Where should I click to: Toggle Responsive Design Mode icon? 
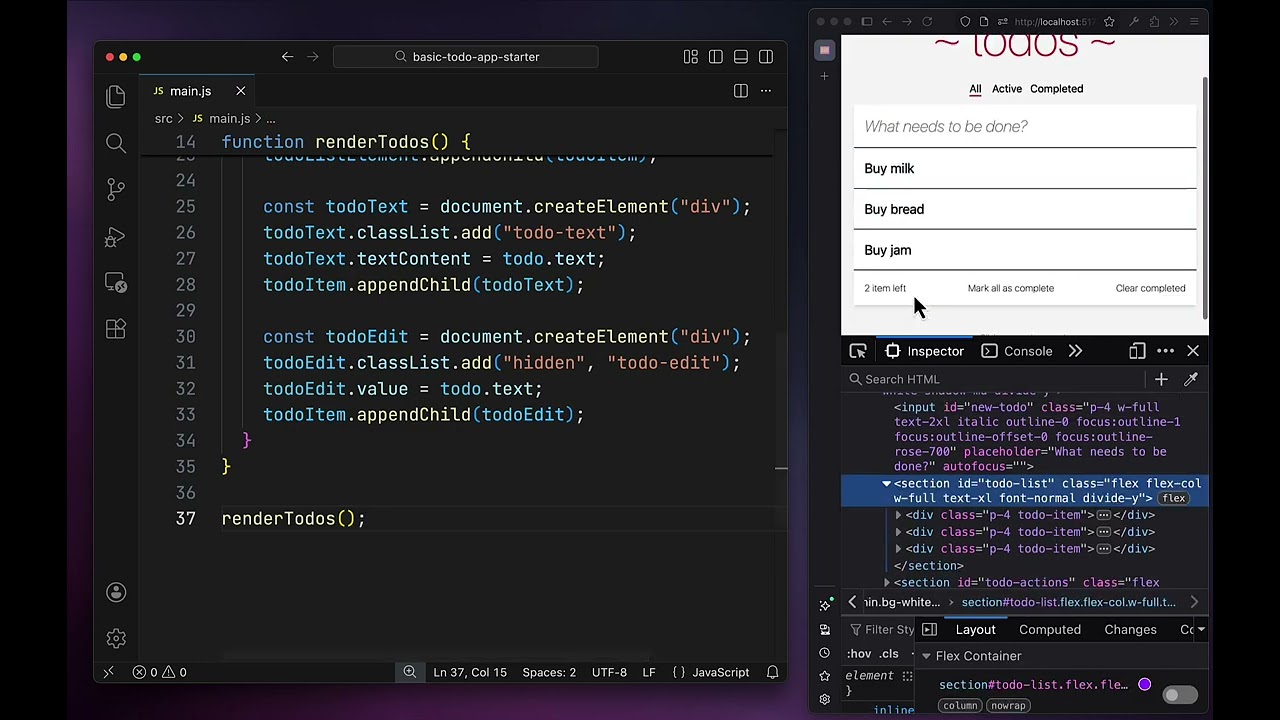coord(1137,351)
